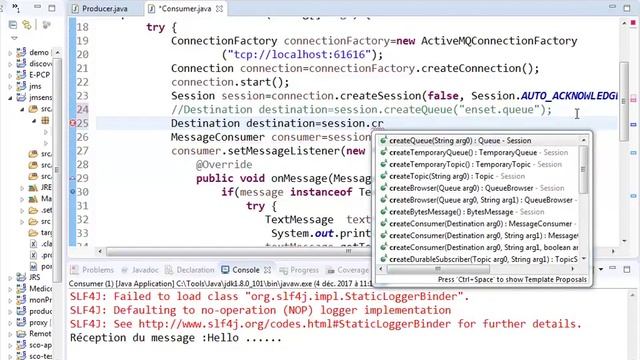The image size is (640, 360).
Task: Toggle Link with Editor icon
Action: 27,25
